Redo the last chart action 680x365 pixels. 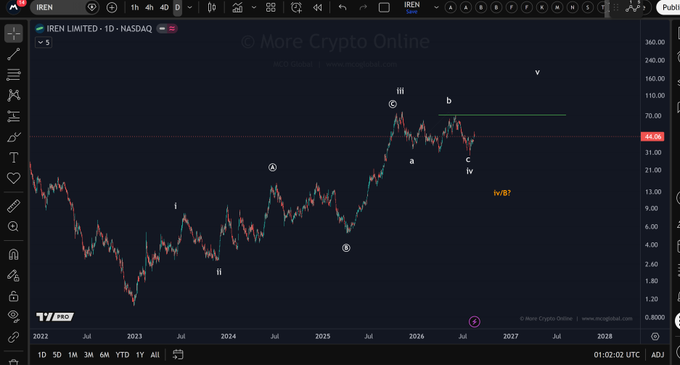(363, 7)
